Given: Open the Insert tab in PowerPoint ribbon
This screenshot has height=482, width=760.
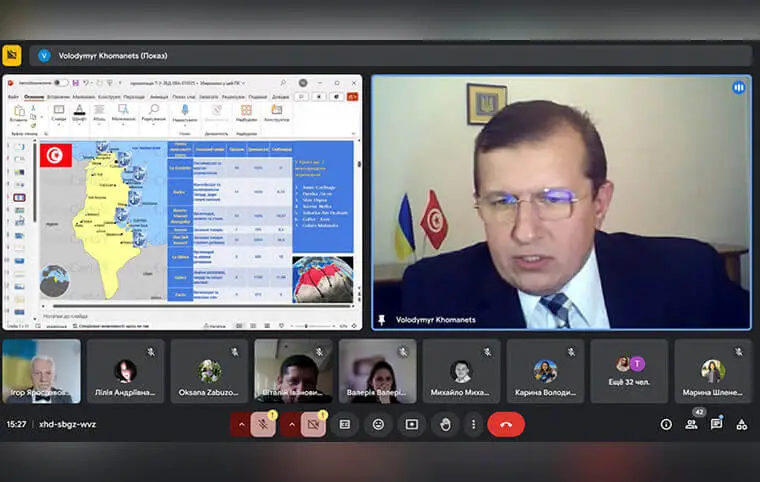Looking at the screenshot, I should (58, 96).
